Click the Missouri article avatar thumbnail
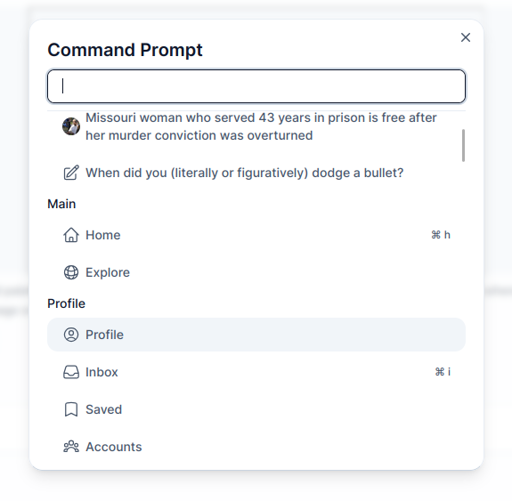The height and width of the screenshot is (501, 512). point(71,126)
